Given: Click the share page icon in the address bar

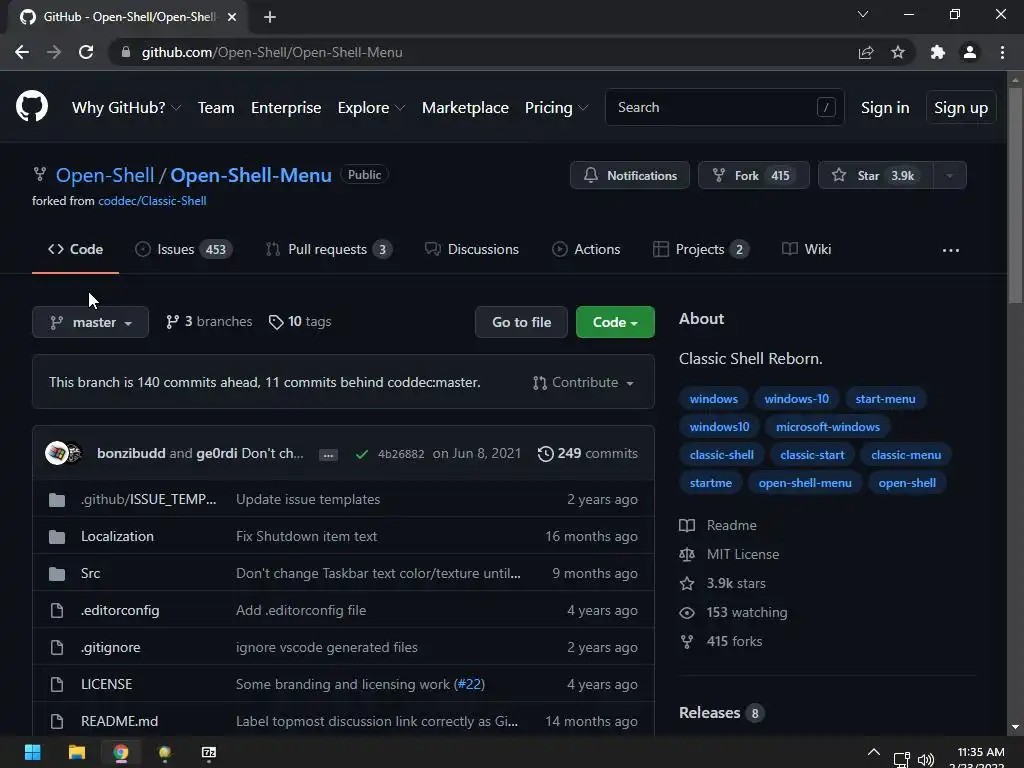Looking at the screenshot, I should click(x=866, y=52).
